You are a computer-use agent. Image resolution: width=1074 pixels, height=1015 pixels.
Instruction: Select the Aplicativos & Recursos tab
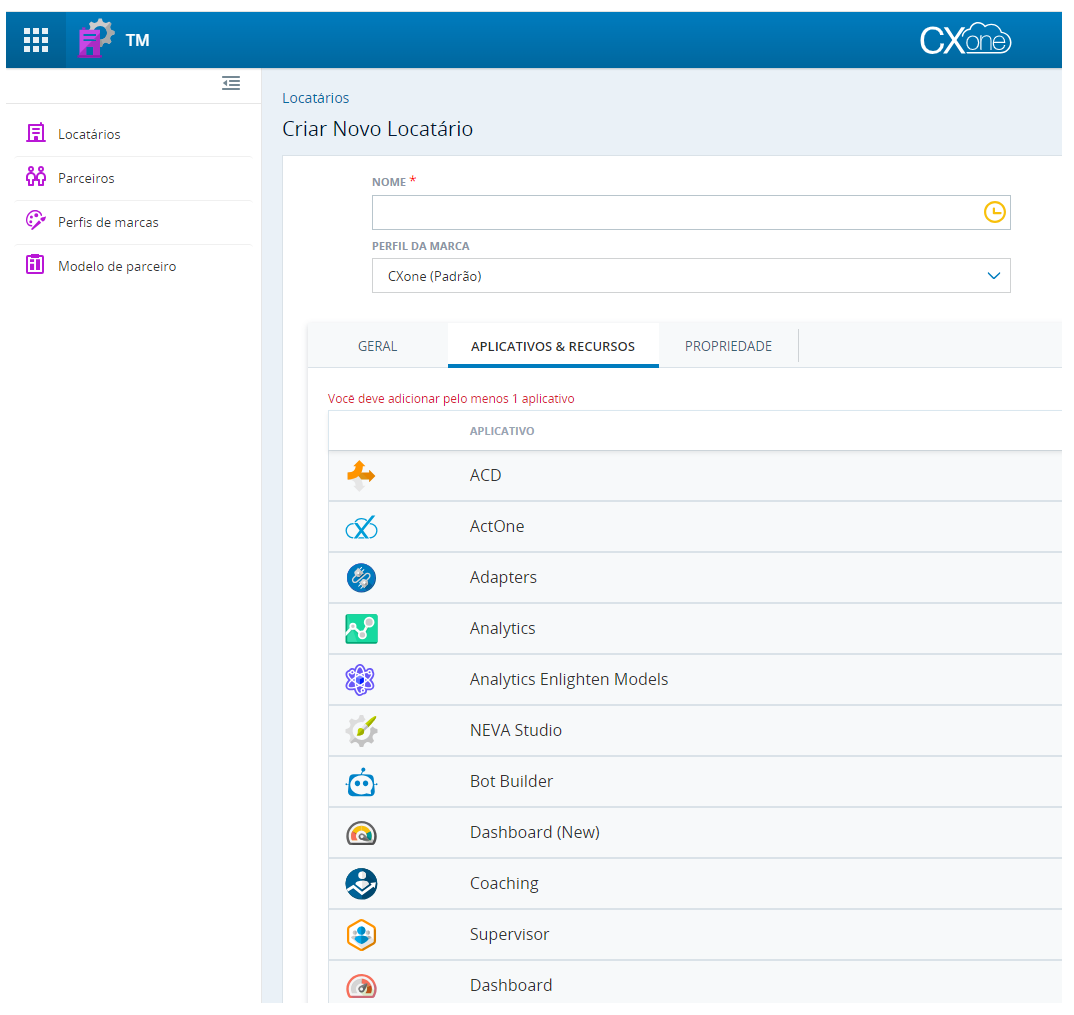point(553,347)
